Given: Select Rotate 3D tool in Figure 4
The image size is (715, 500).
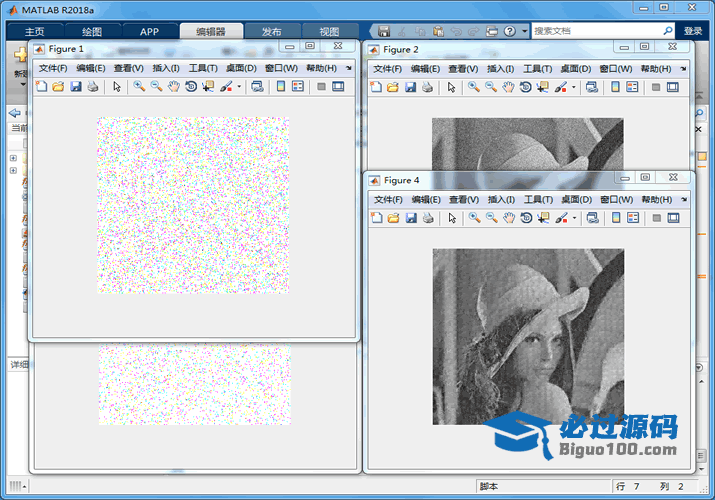Looking at the screenshot, I should pyautogui.click(x=527, y=218).
